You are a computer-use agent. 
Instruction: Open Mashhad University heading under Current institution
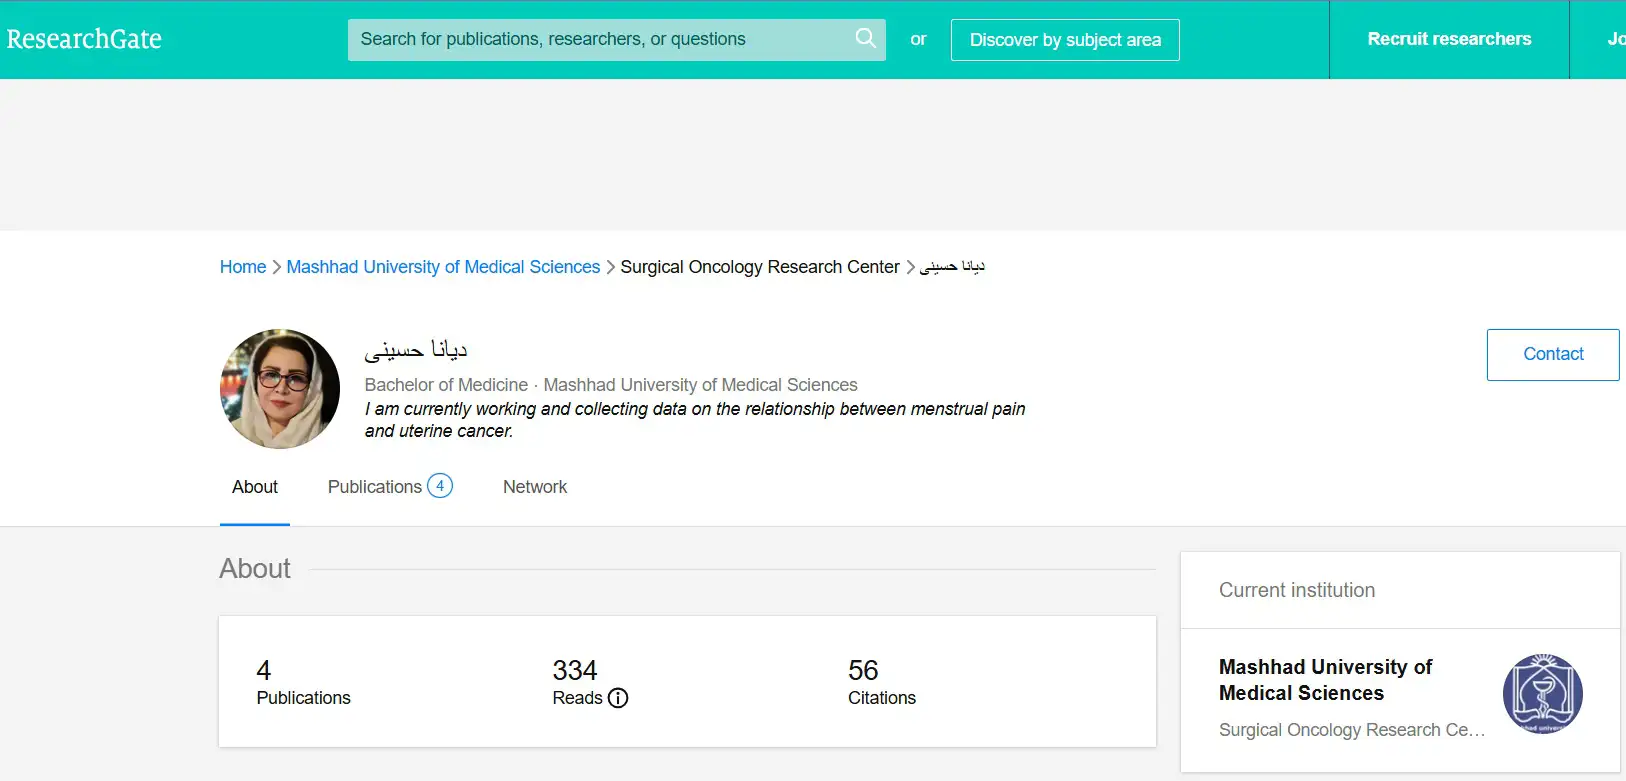pyautogui.click(x=1325, y=680)
